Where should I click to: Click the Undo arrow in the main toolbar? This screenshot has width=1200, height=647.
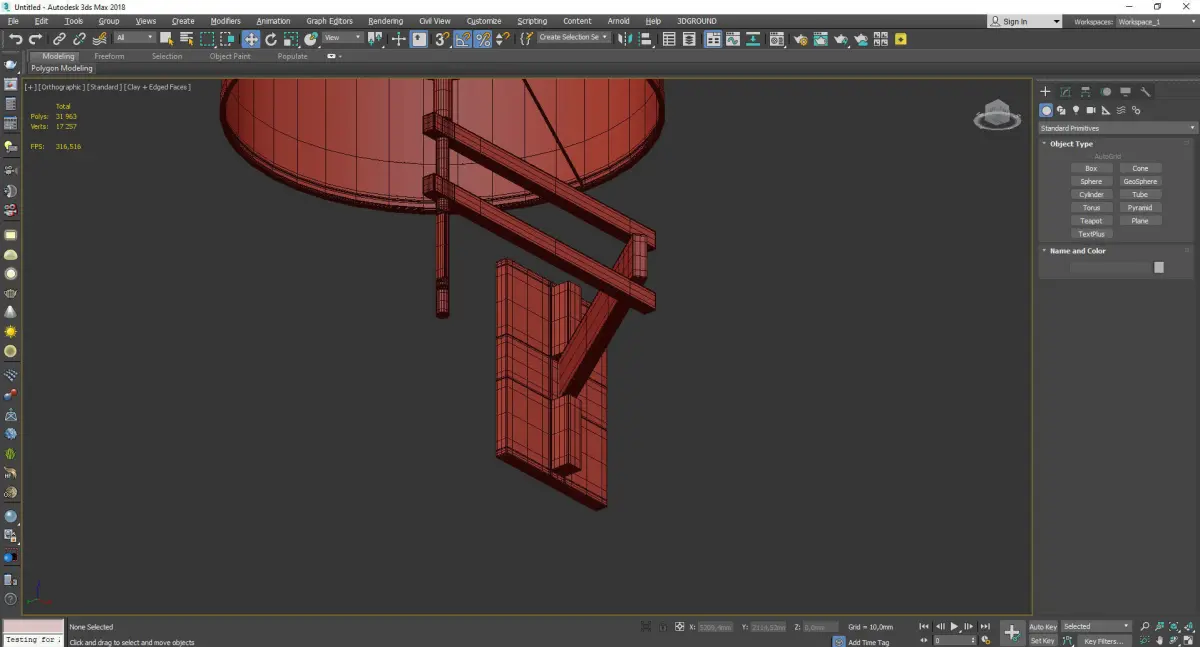coord(15,39)
